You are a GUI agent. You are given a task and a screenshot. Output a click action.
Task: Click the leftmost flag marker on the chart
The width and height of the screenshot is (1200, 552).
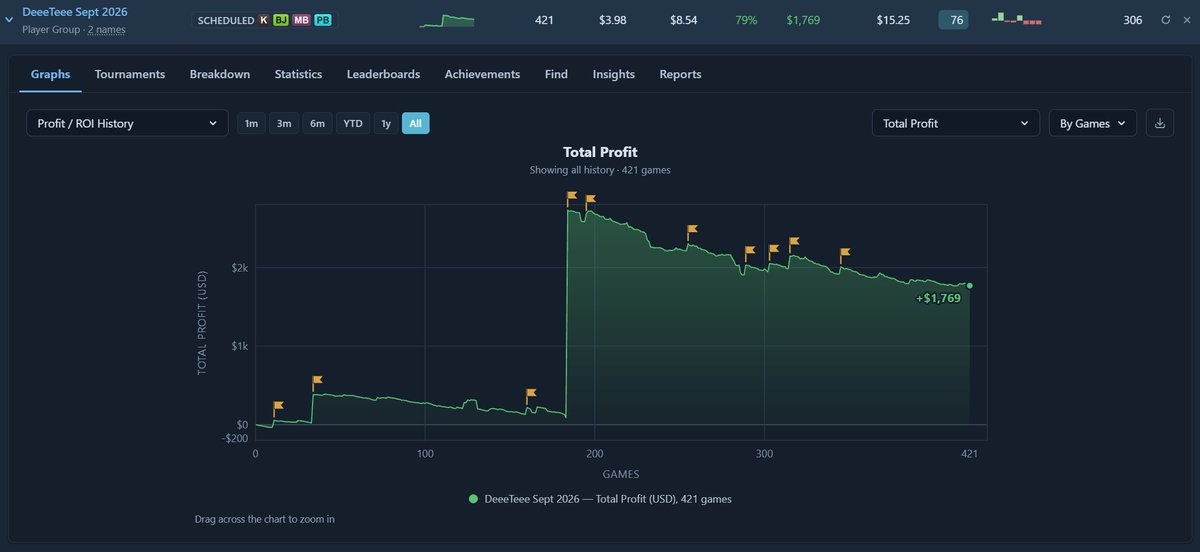278,407
